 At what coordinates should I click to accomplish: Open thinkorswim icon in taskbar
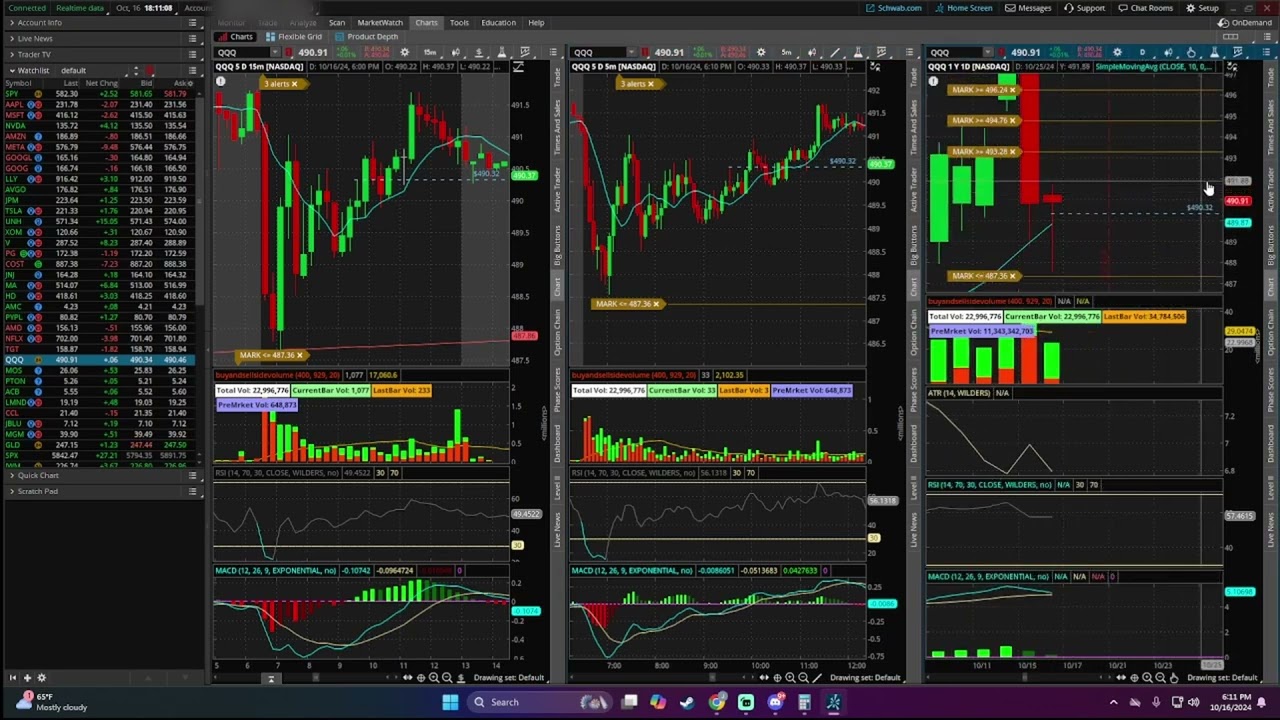tap(834, 702)
